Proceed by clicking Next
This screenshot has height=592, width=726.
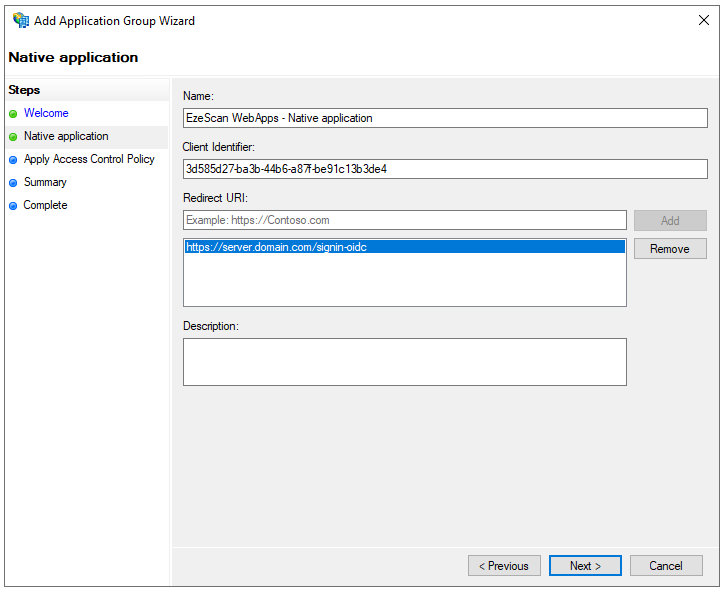[585, 566]
